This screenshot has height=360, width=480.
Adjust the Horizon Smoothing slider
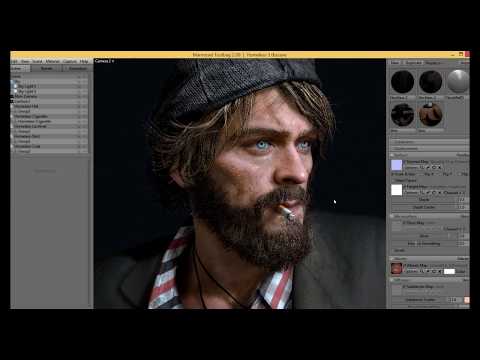point(424,244)
